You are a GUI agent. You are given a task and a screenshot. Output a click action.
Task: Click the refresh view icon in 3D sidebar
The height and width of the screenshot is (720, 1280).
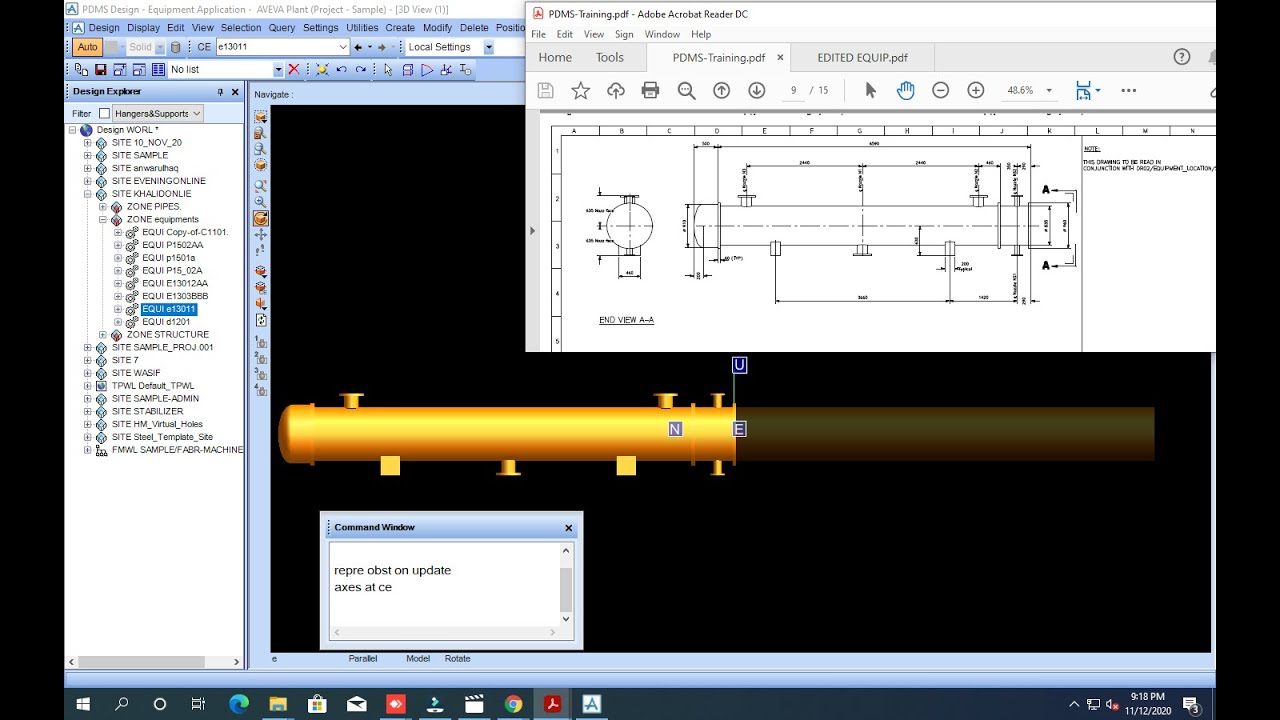(261, 321)
